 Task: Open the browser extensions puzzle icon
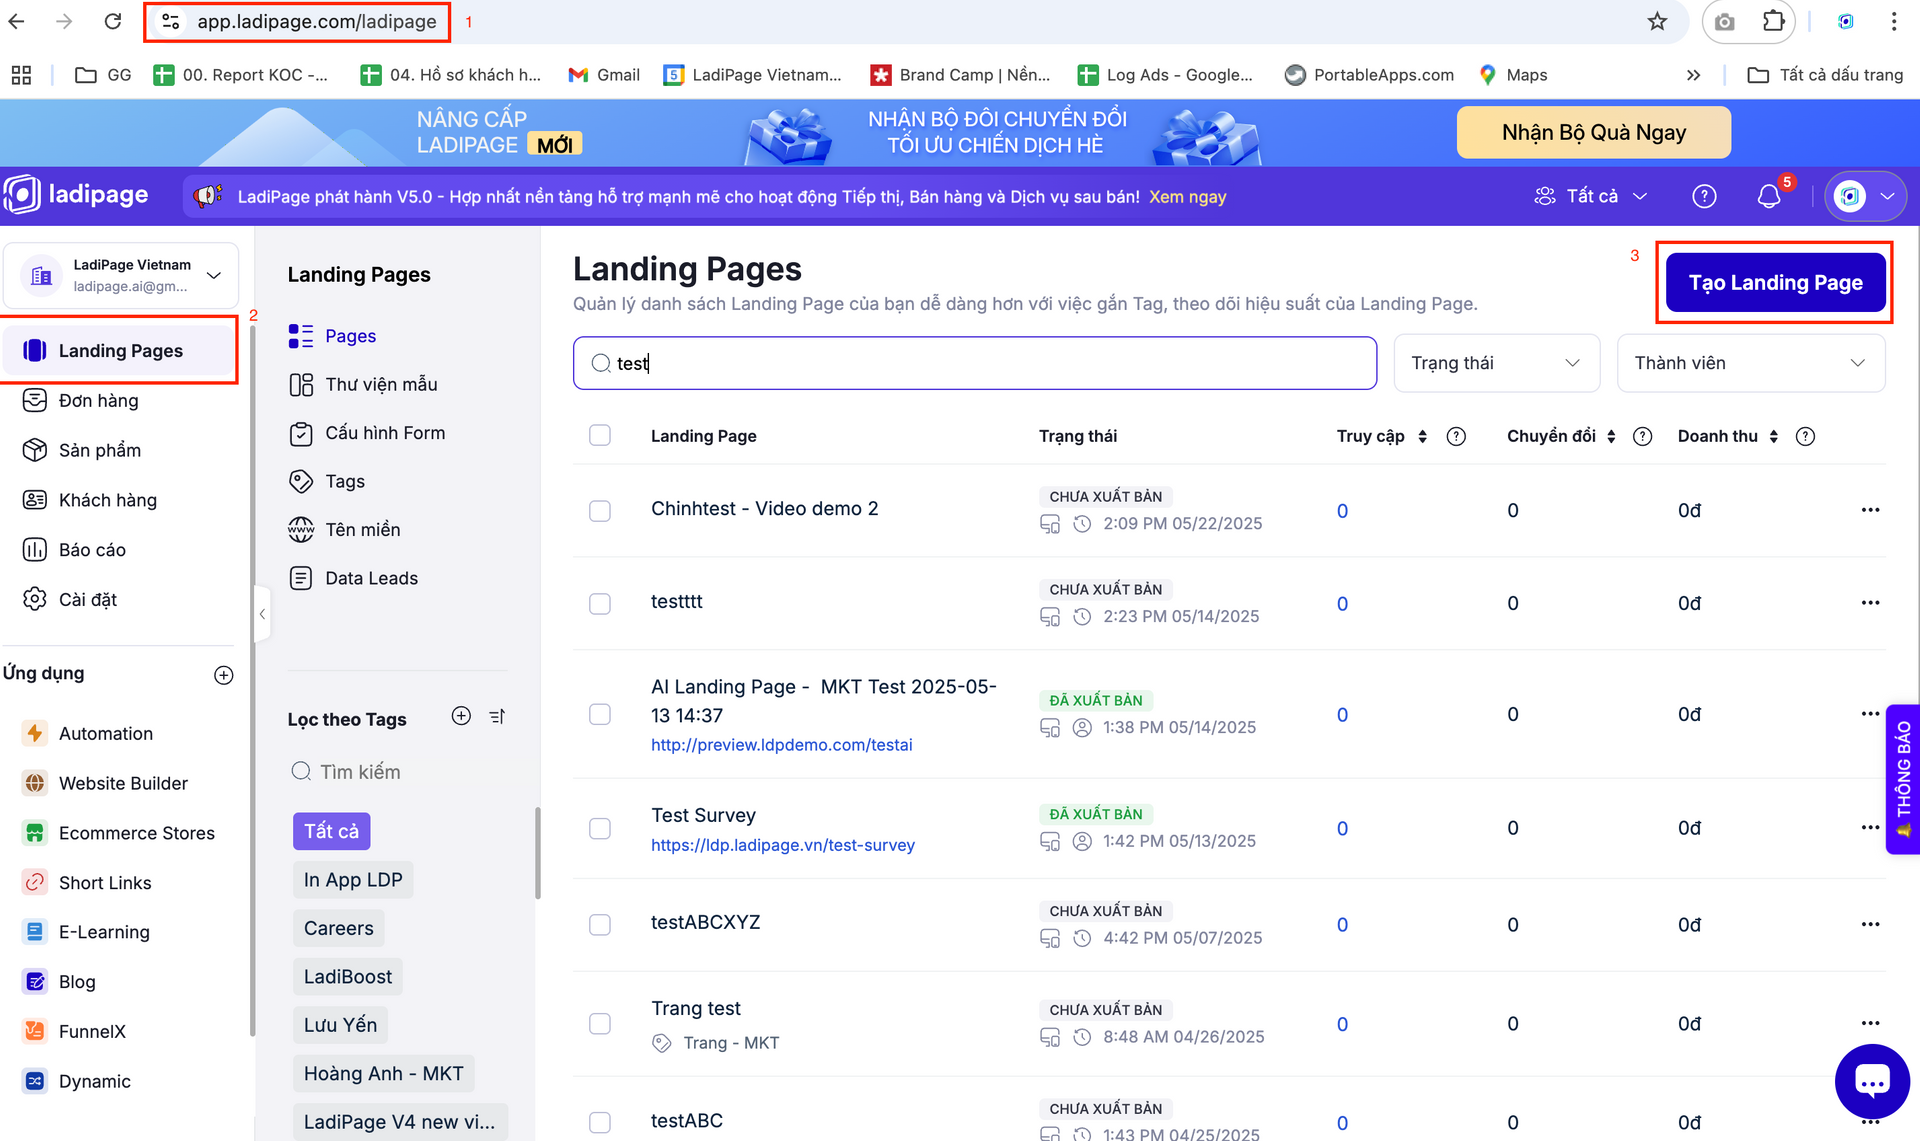click(x=1773, y=21)
